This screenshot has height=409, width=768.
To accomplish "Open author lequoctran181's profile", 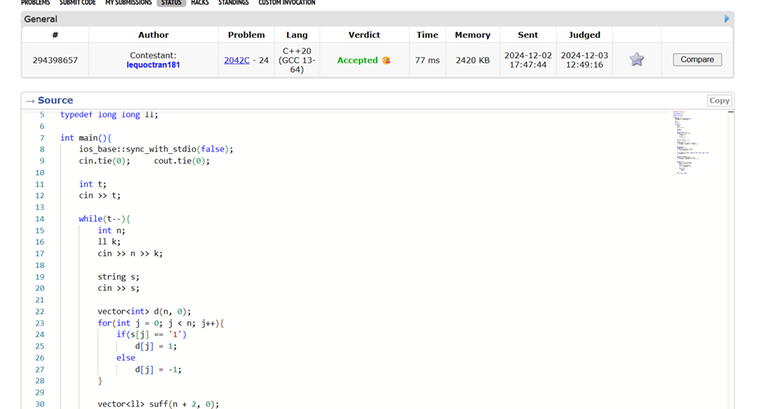I will click(155, 65).
